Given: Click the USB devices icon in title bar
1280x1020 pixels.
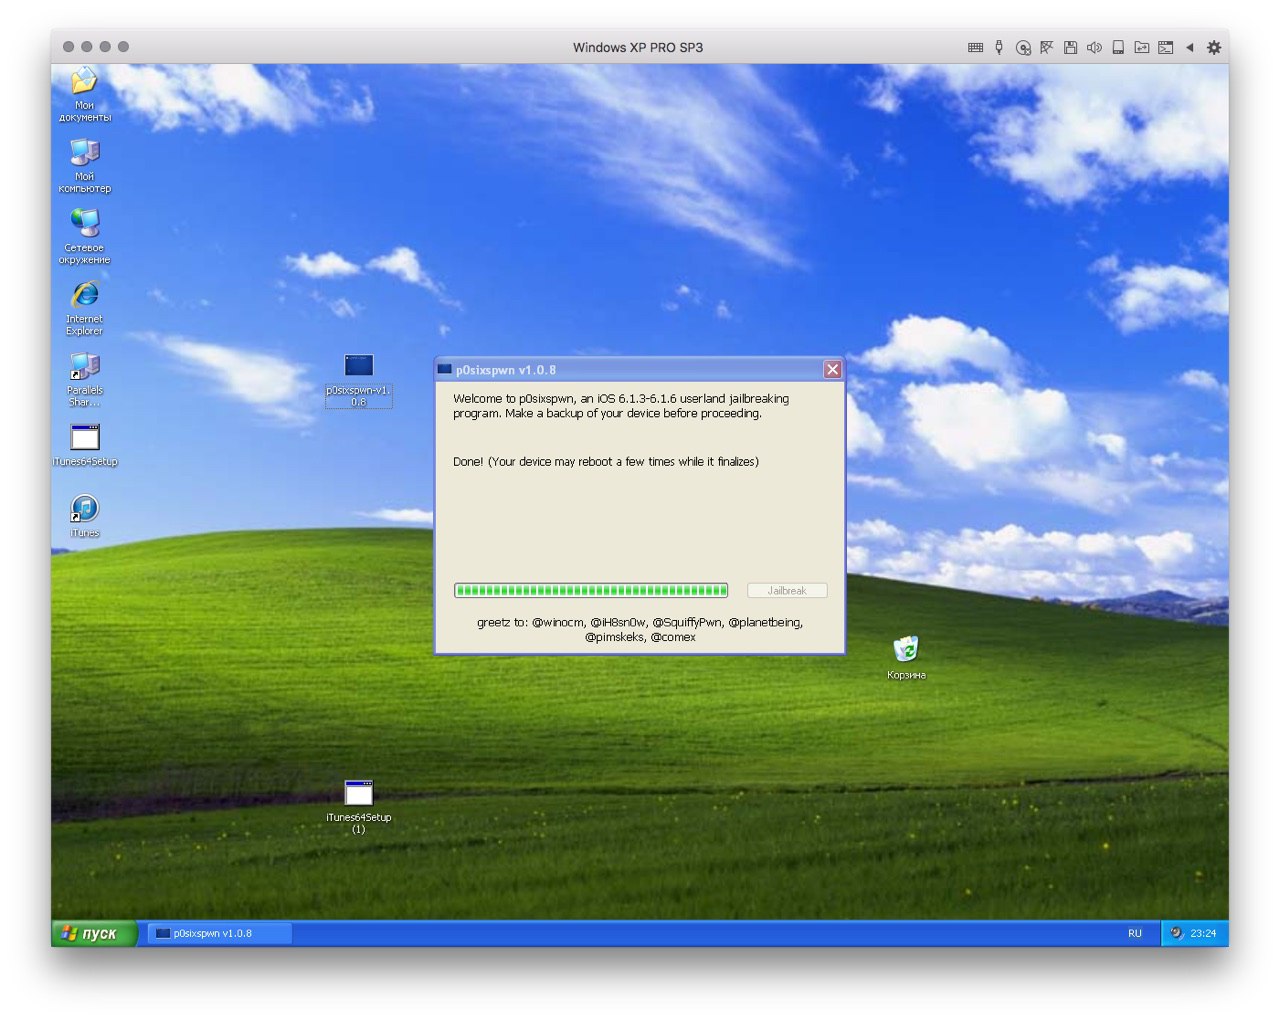Looking at the screenshot, I should (x=999, y=47).
